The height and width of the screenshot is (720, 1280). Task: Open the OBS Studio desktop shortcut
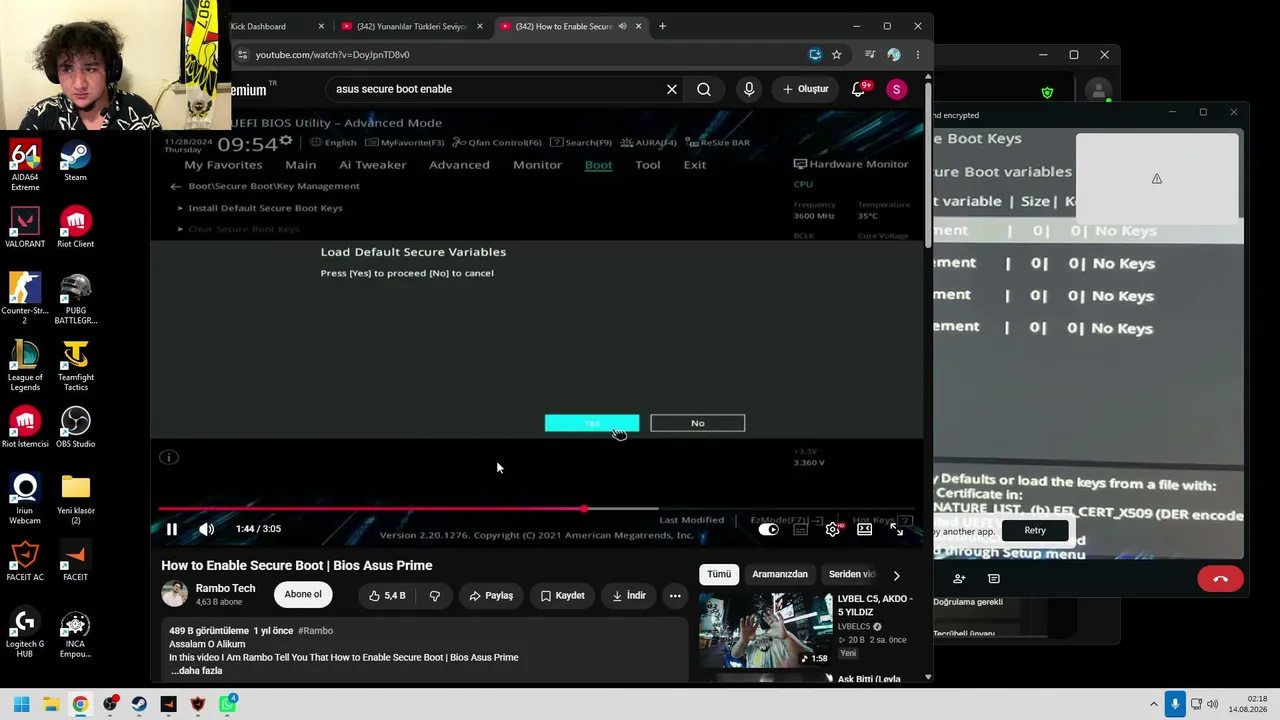(75, 428)
